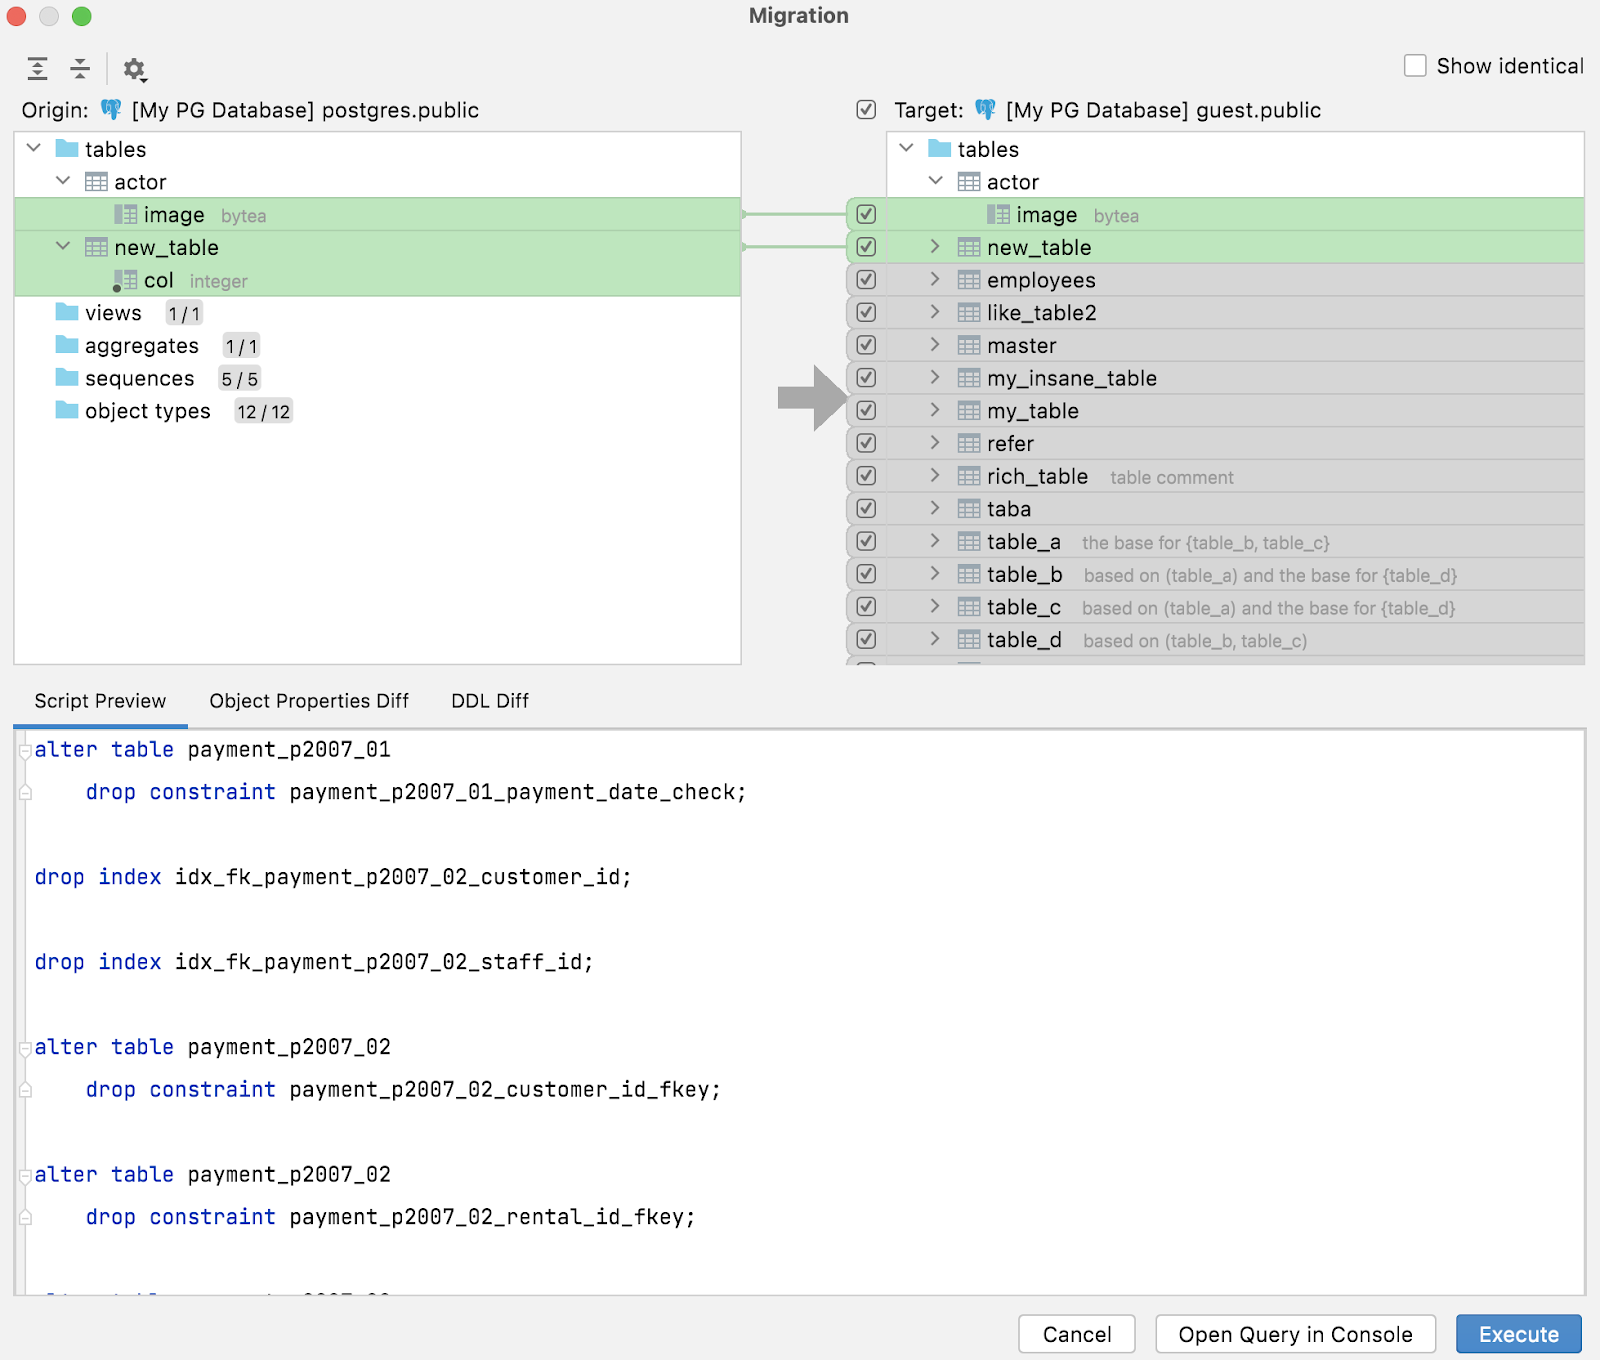
Task: Select the object types 12/12 row
Action: coord(378,411)
